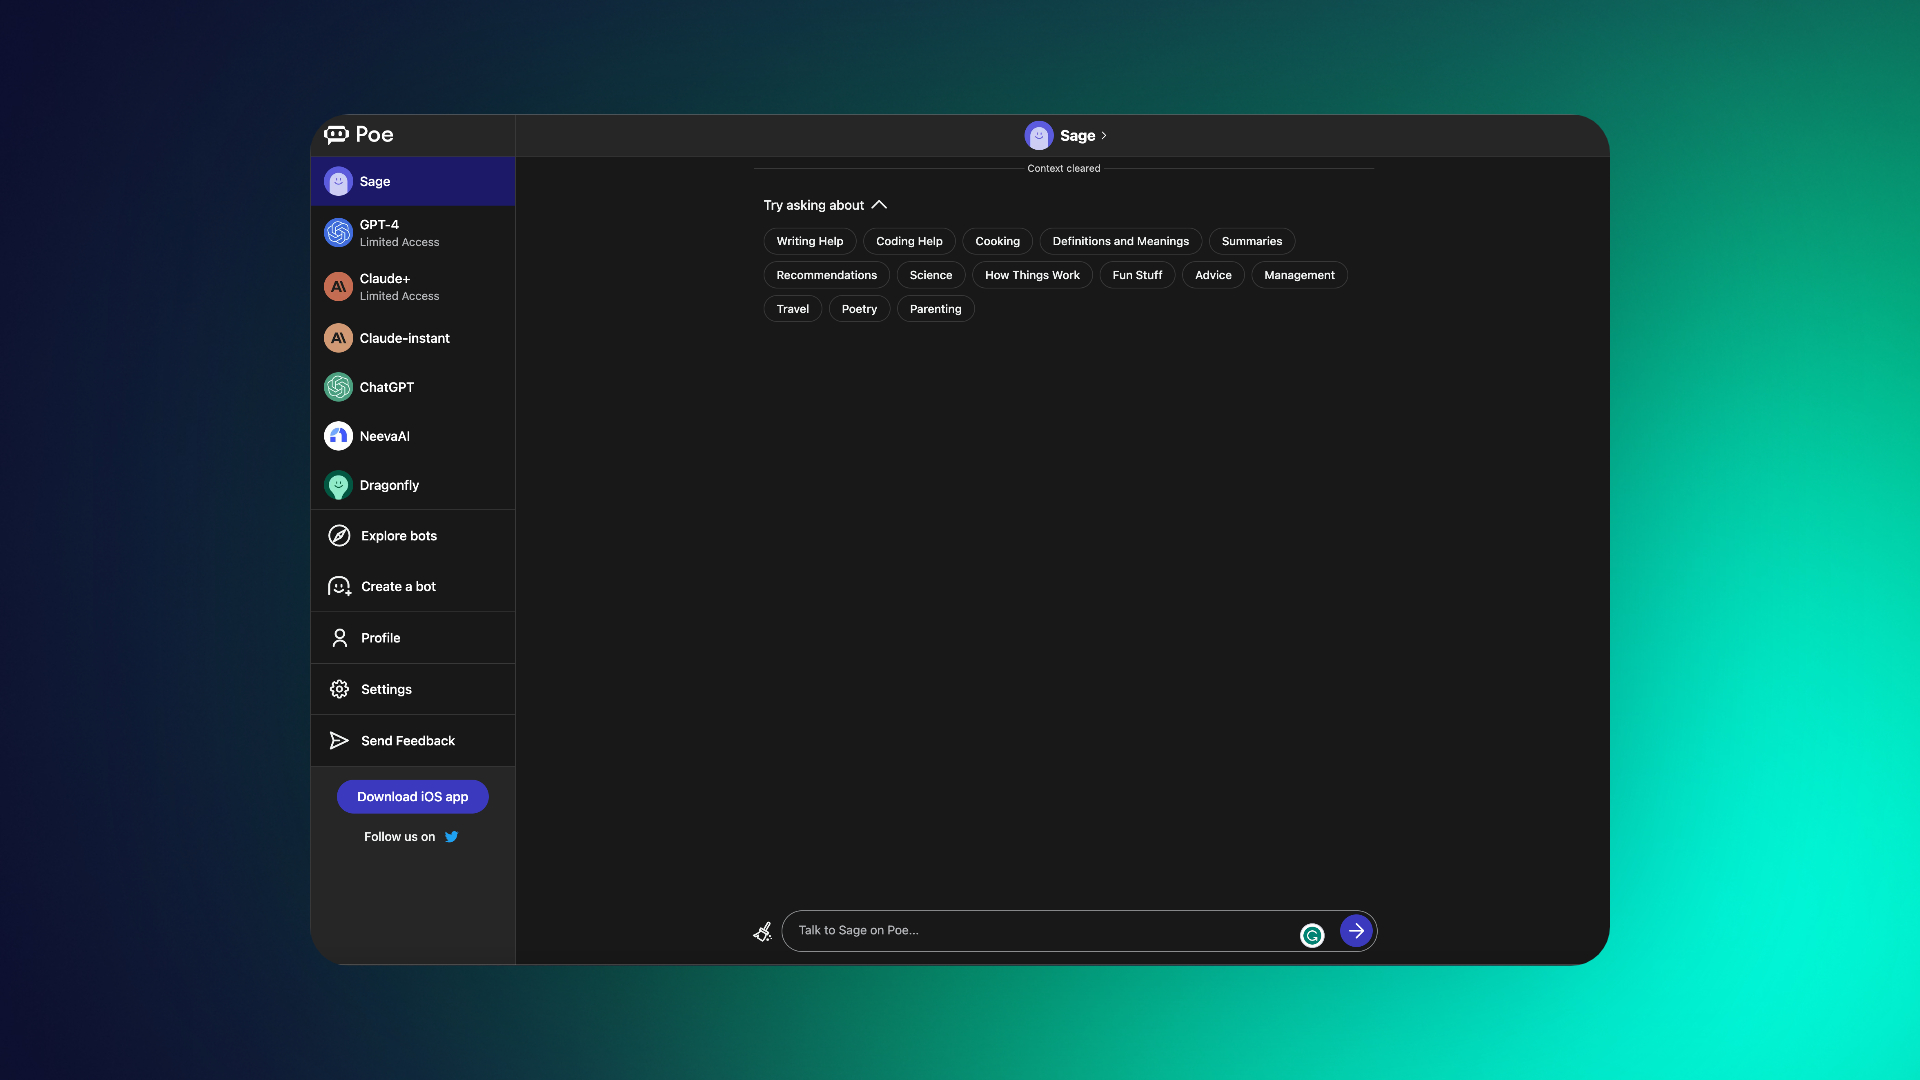Switch to the Claude-instant chat
This screenshot has height=1080, width=1920.
(413, 338)
